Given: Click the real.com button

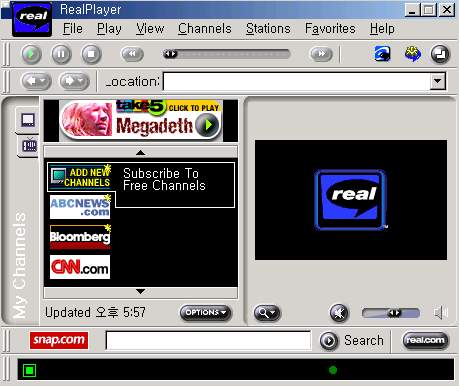Looking at the screenshot, I should 425,340.
